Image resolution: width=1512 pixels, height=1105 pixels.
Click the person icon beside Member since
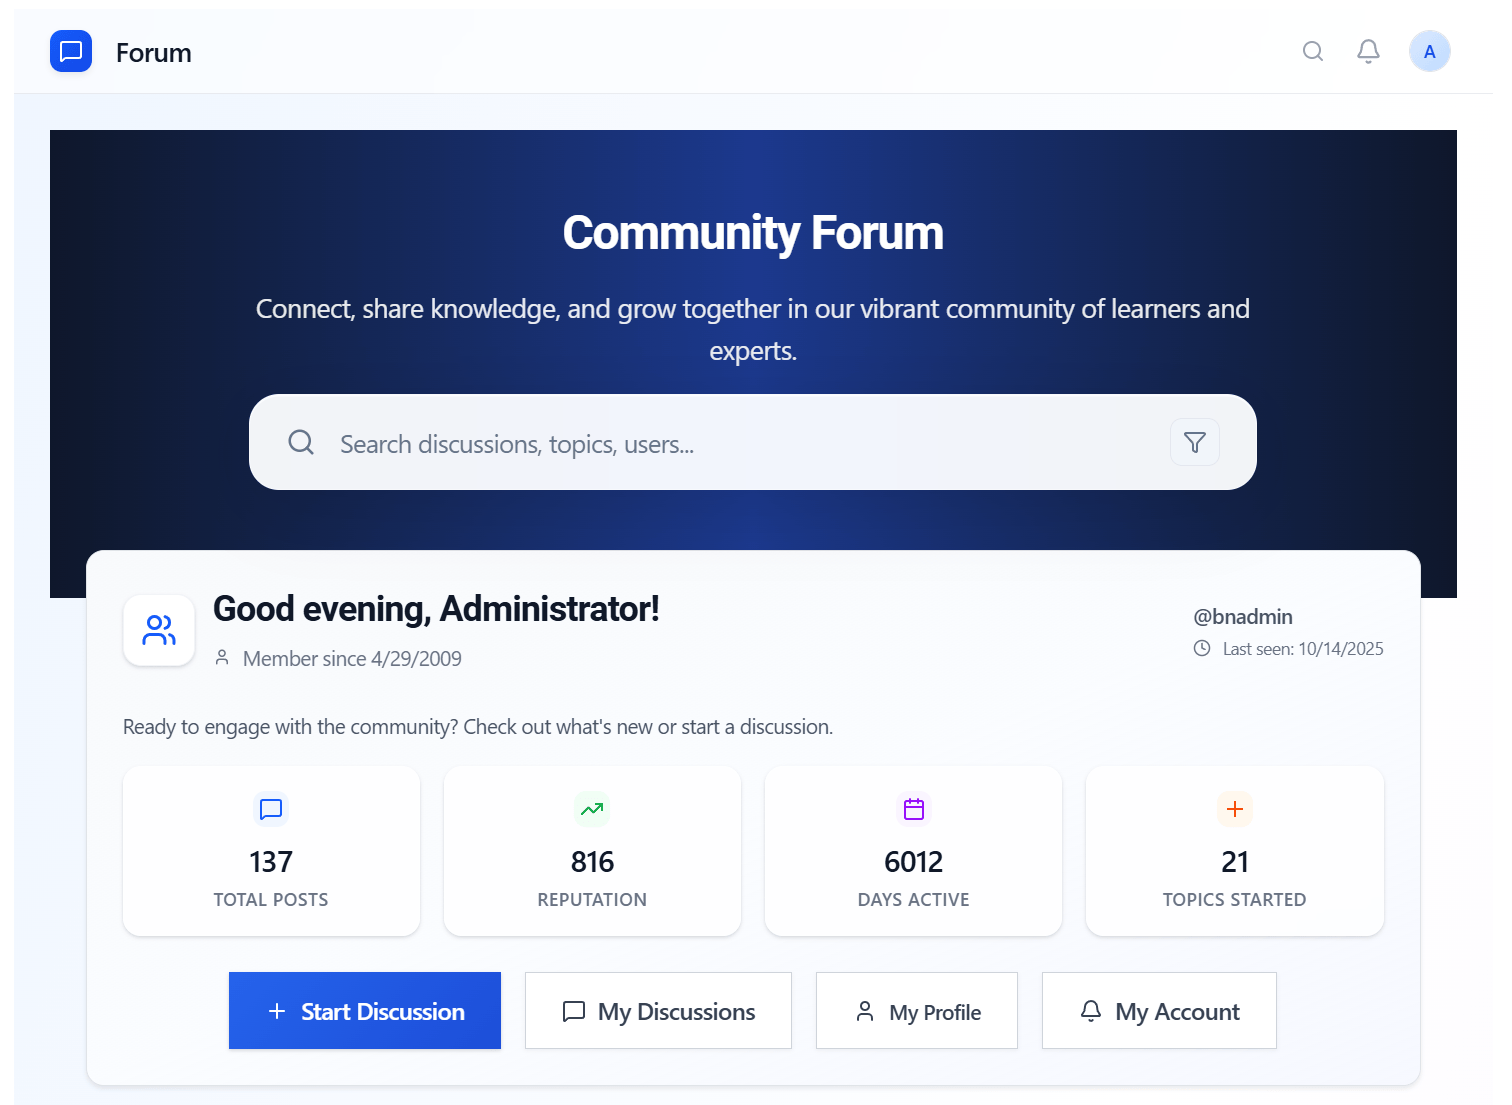pyautogui.click(x=223, y=658)
